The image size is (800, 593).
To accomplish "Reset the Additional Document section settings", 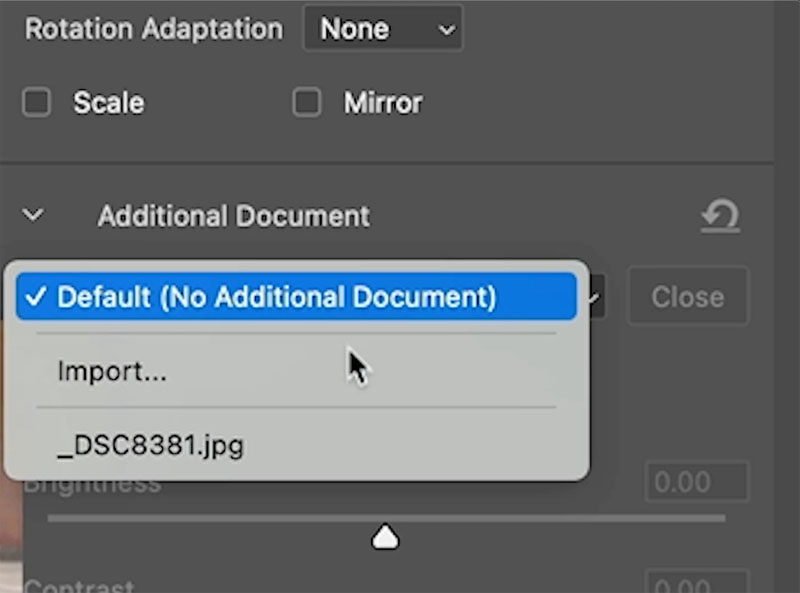I will pos(720,216).
